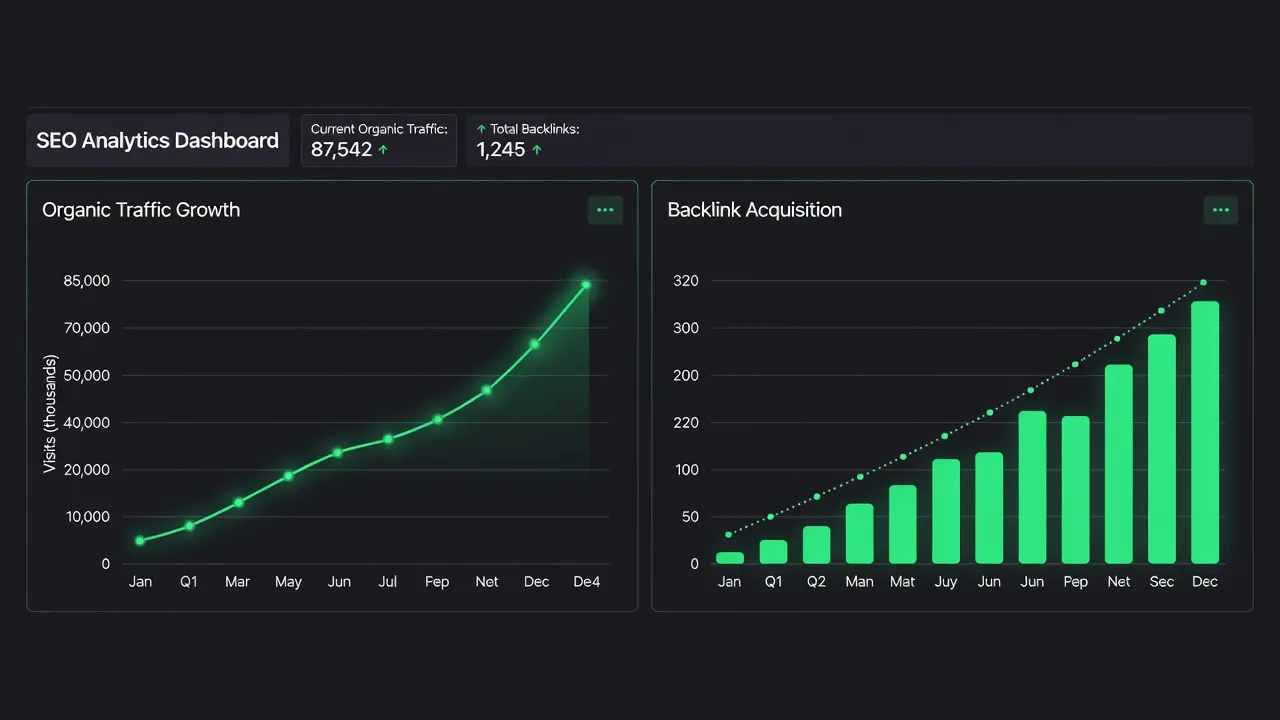Click the Visits (thousands) axis title
Viewport: 1280px width, 720px height.
click(x=50, y=414)
